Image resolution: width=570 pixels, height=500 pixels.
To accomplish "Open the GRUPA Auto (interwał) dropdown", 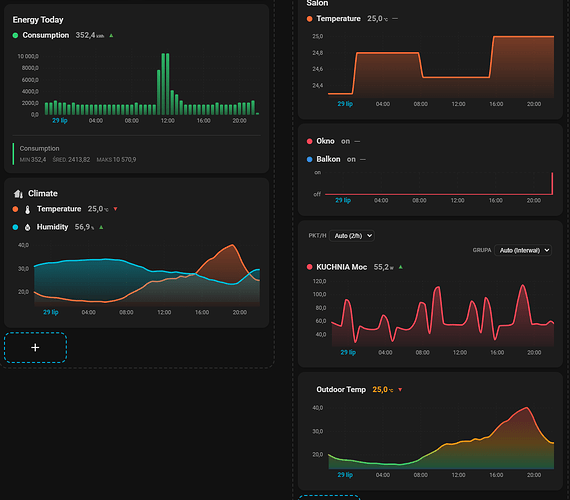I will click(523, 250).
